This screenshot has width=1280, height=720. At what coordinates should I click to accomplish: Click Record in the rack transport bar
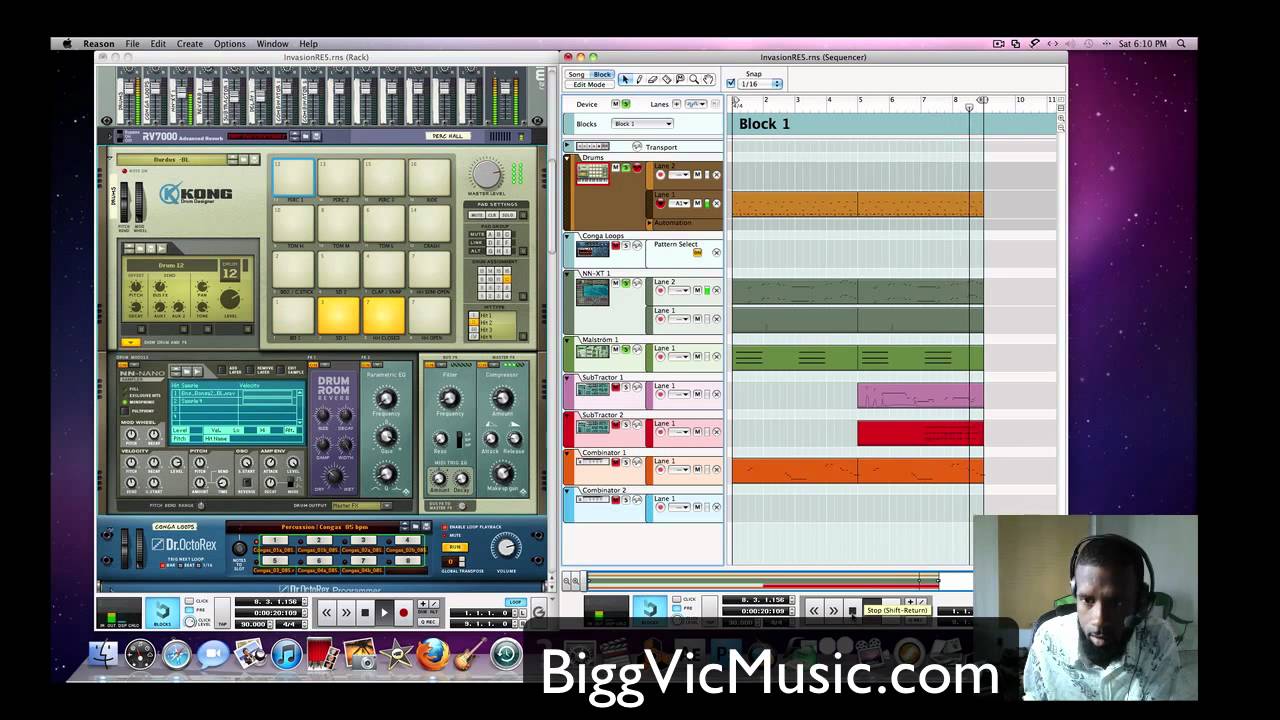click(403, 612)
